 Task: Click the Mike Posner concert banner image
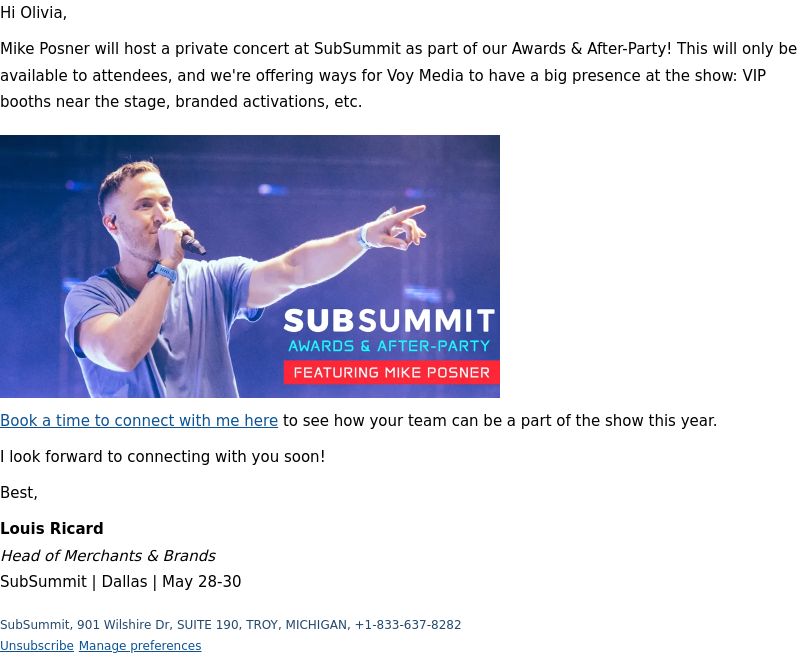click(x=250, y=266)
